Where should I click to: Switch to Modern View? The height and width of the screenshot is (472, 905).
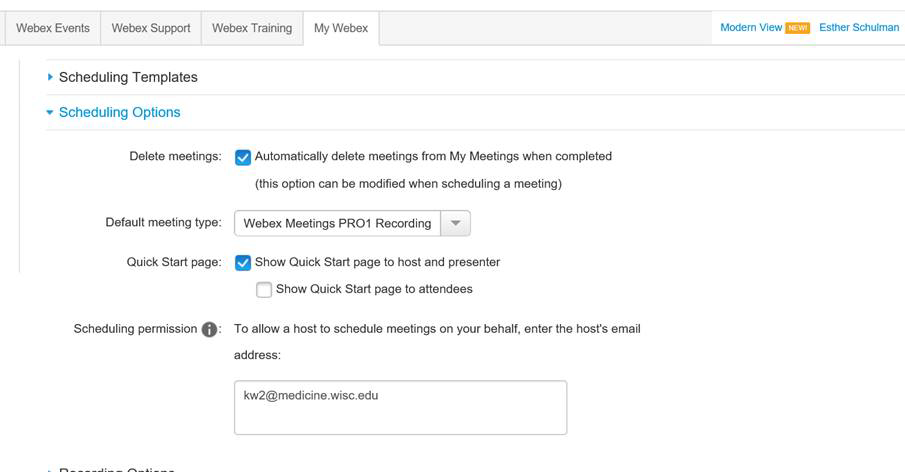(x=751, y=28)
